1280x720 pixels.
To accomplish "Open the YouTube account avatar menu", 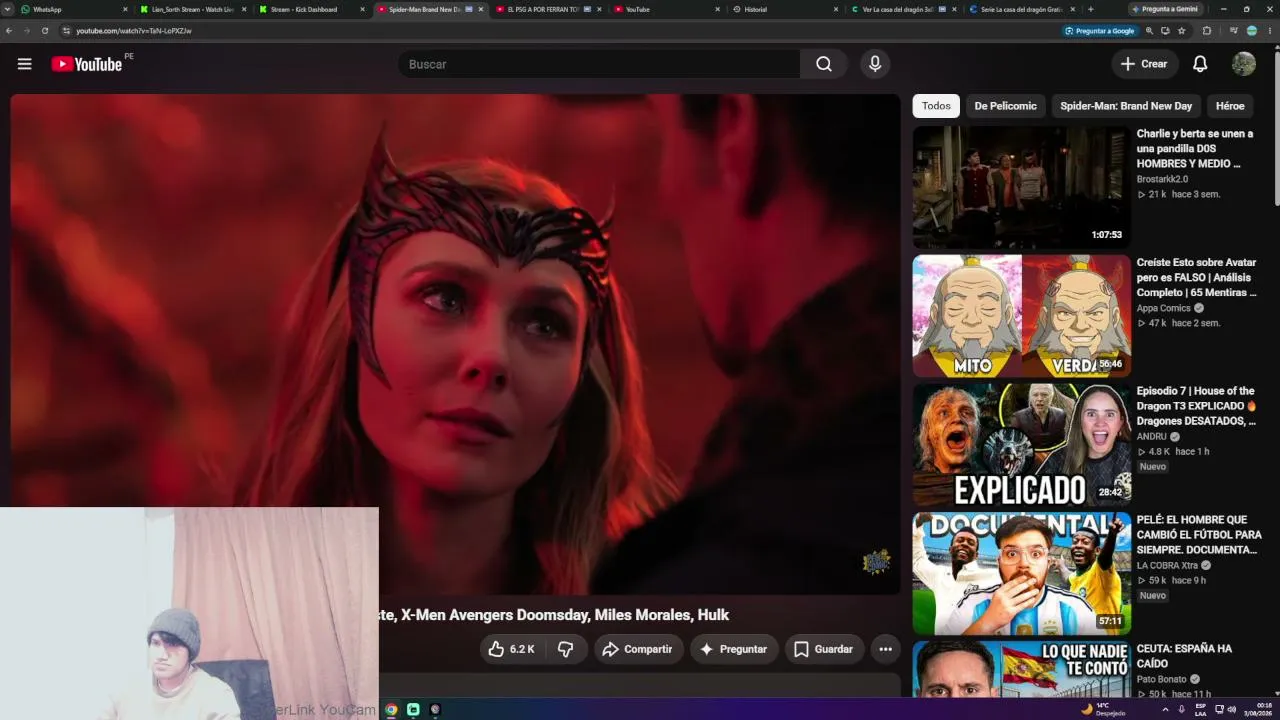I will tap(1244, 64).
